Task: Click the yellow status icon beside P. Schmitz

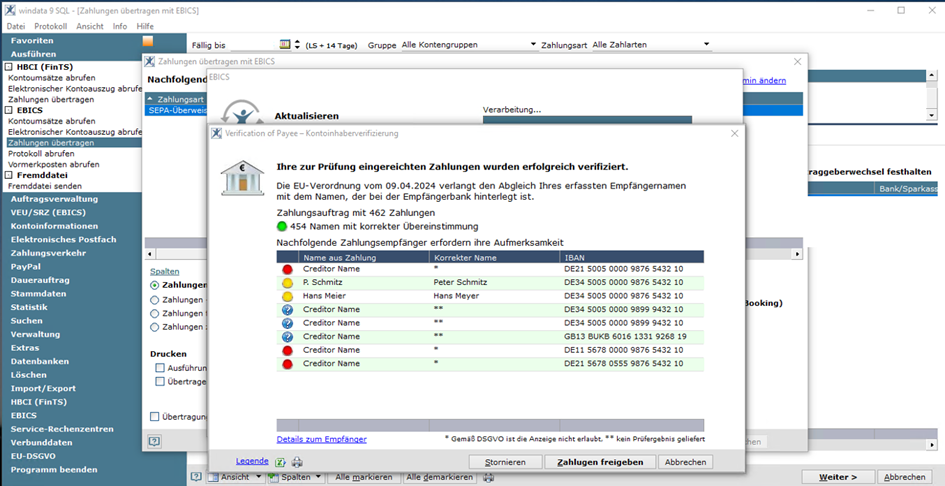Action: pos(287,283)
